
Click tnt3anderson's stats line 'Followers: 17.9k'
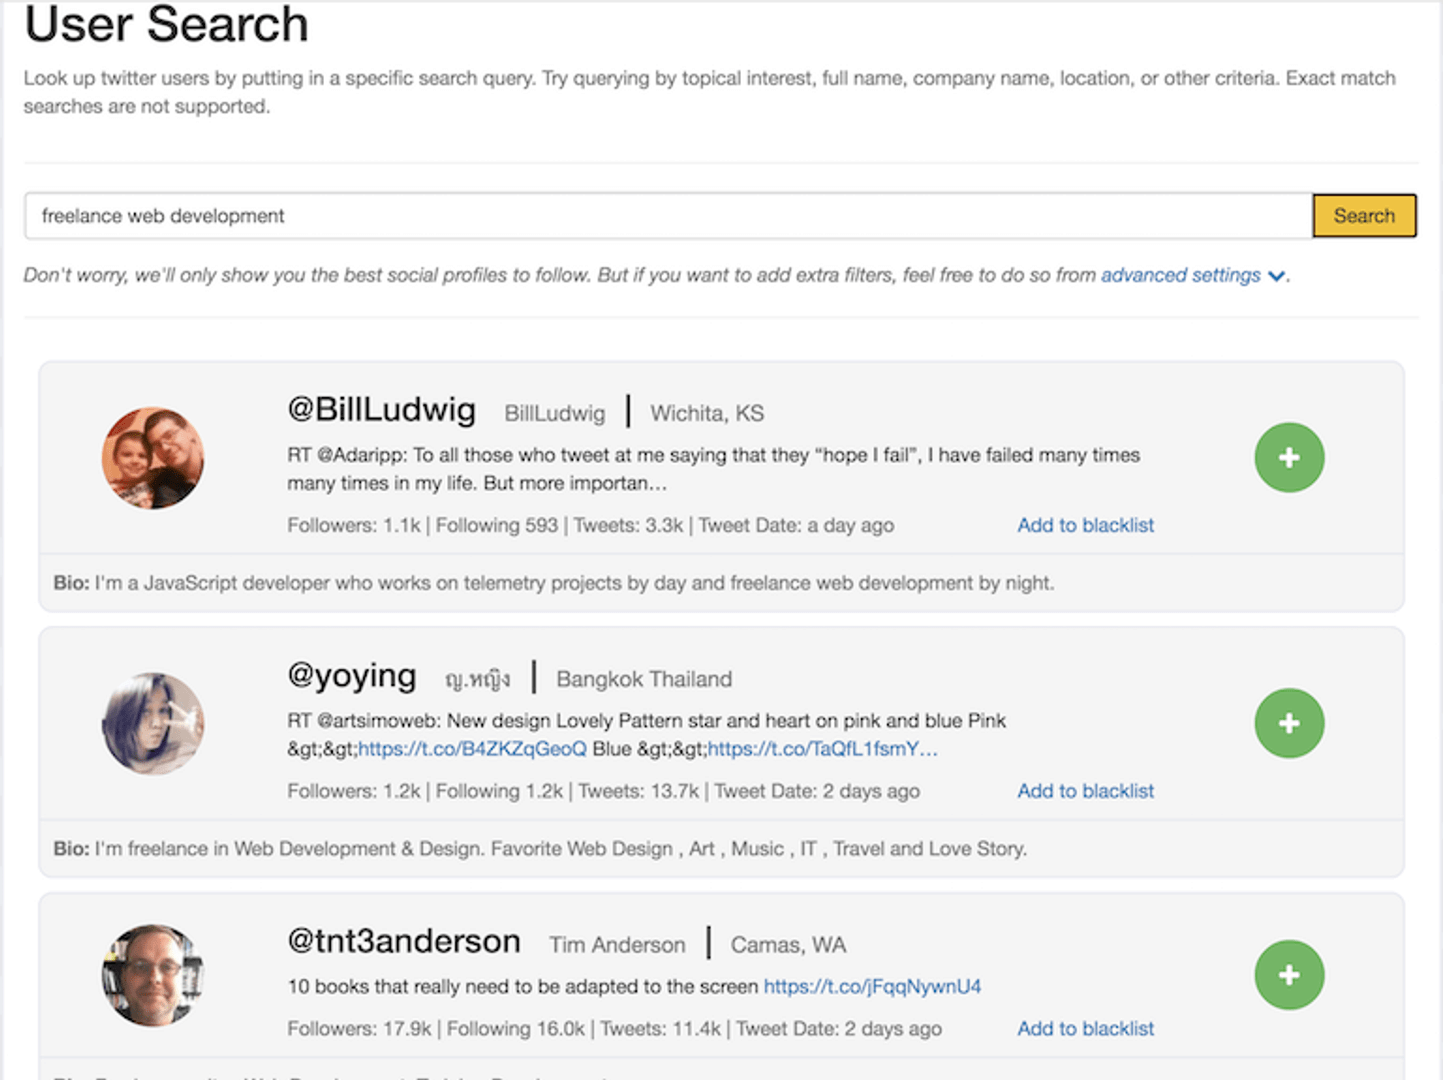pyautogui.click(x=614, y=1028)
